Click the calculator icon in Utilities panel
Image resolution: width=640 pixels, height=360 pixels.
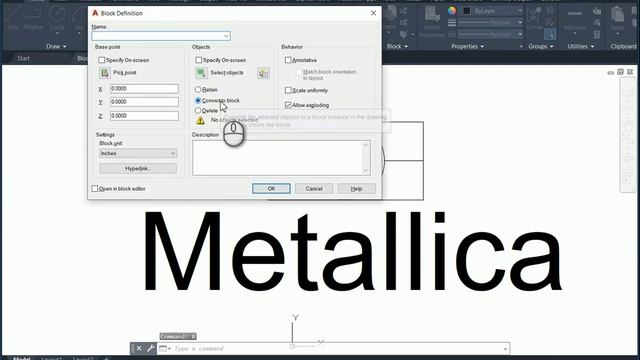pos(597,34)
